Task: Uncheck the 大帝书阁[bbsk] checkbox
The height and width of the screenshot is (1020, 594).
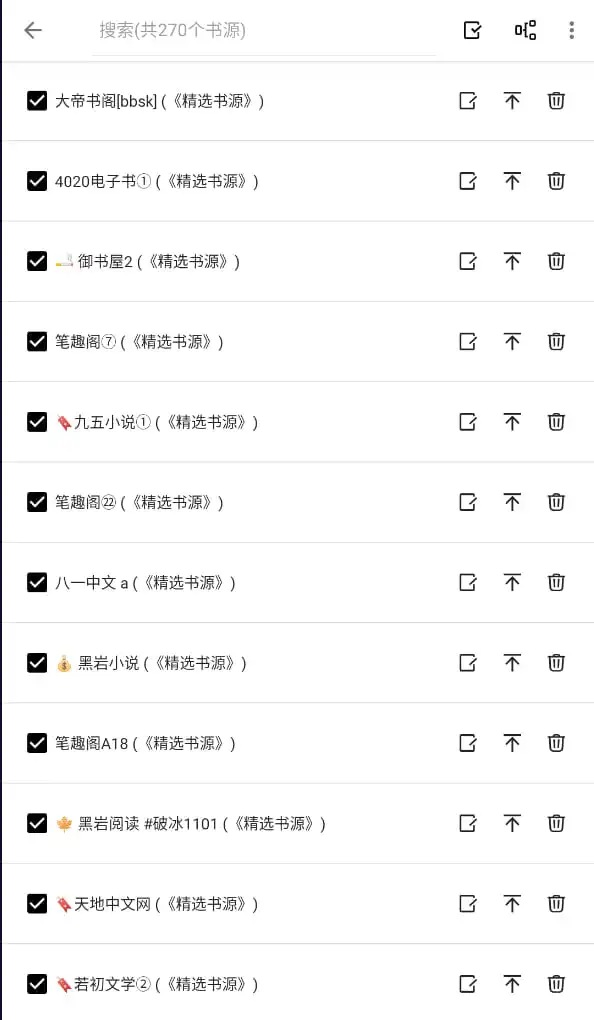Action: (x=37, y=101)
